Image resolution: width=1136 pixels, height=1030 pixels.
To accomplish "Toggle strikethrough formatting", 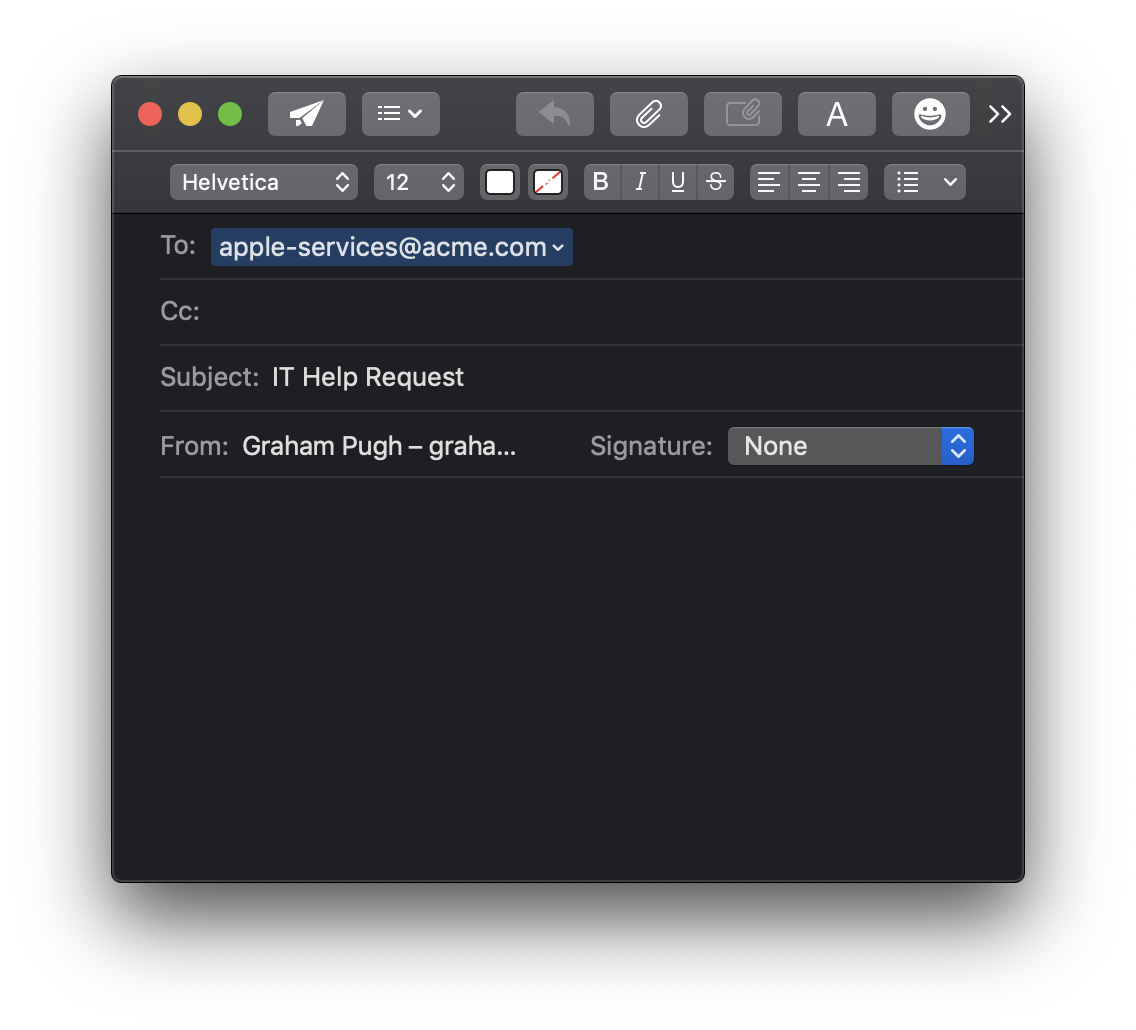I will coord(716,182).
